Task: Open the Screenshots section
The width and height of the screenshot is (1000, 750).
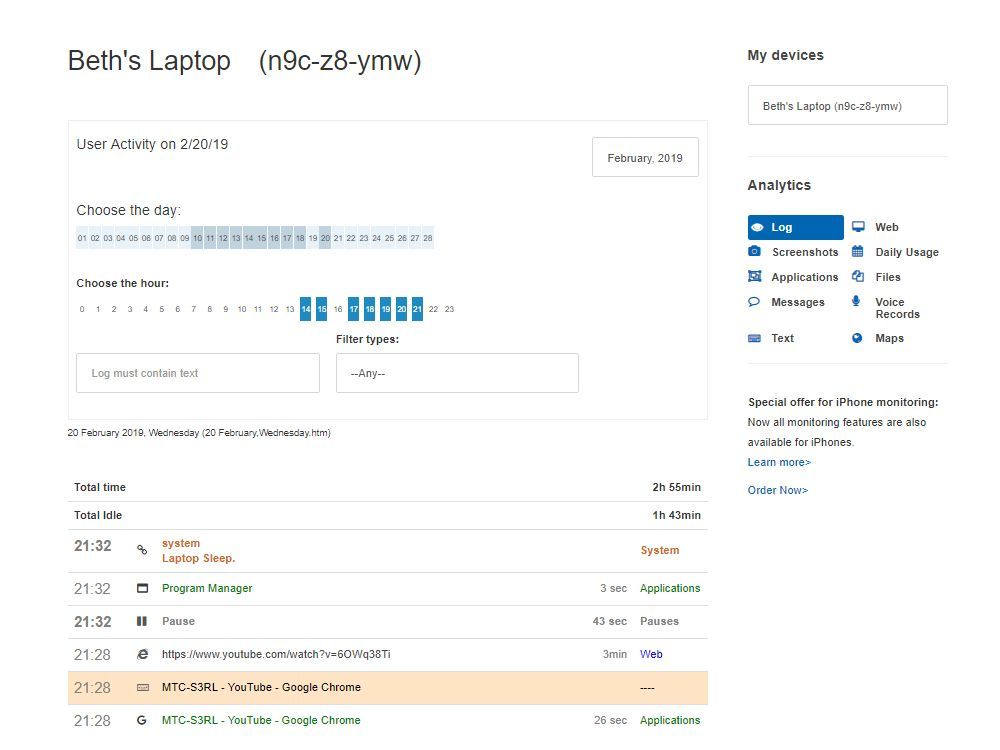Action: click(x=805, y=252)
